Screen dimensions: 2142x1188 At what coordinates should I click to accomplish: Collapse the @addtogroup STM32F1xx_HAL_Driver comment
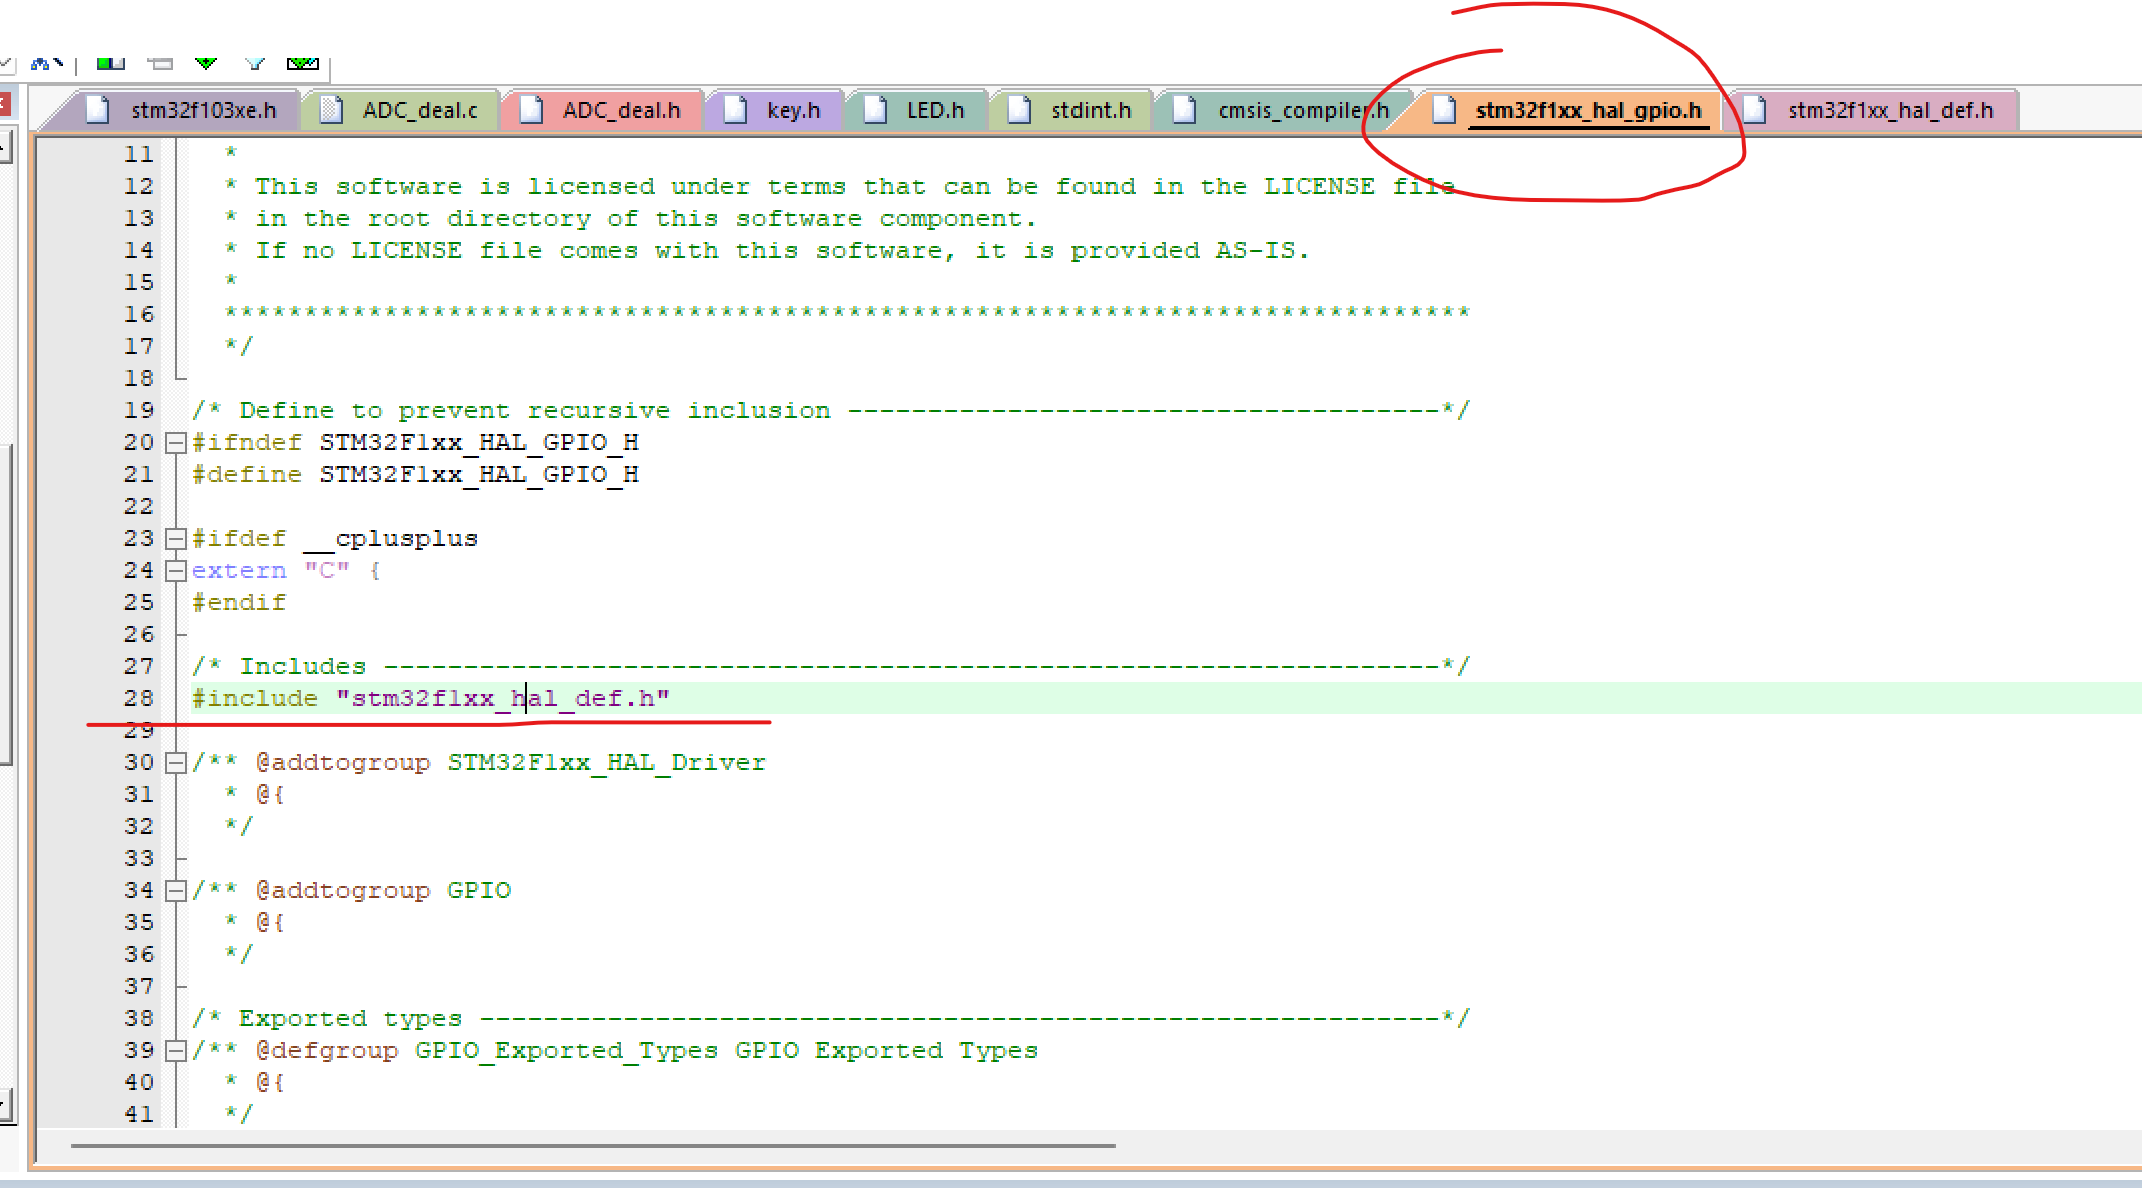pos(176,762)
